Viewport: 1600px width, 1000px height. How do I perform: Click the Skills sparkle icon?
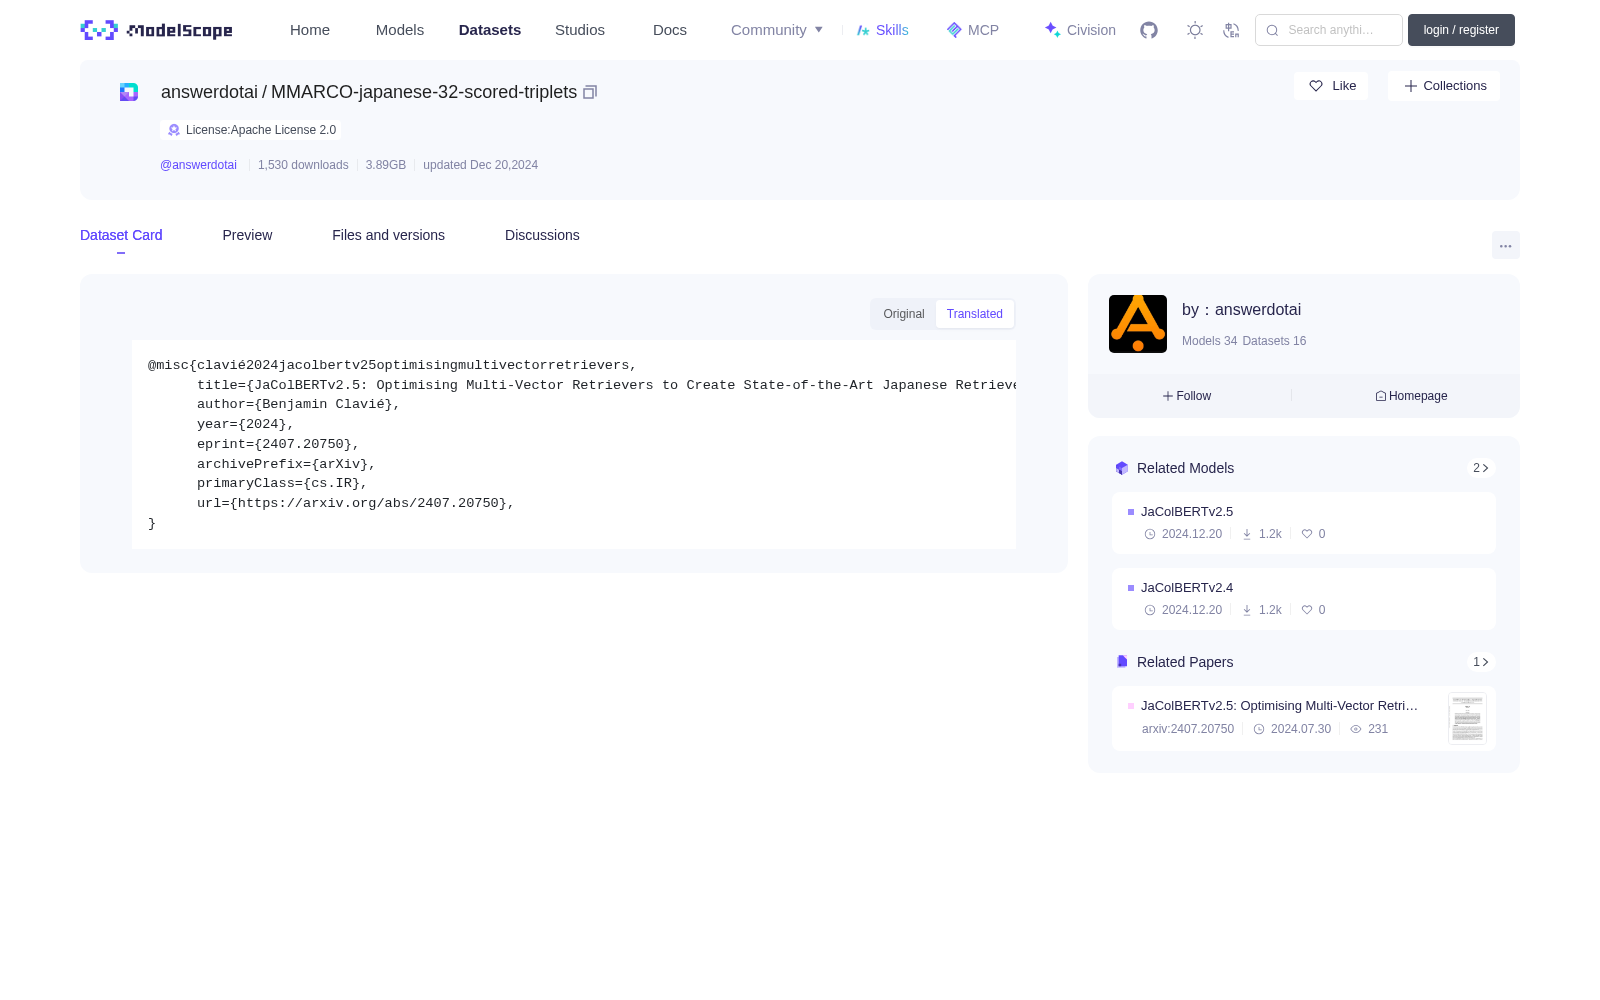coord(863,30)
